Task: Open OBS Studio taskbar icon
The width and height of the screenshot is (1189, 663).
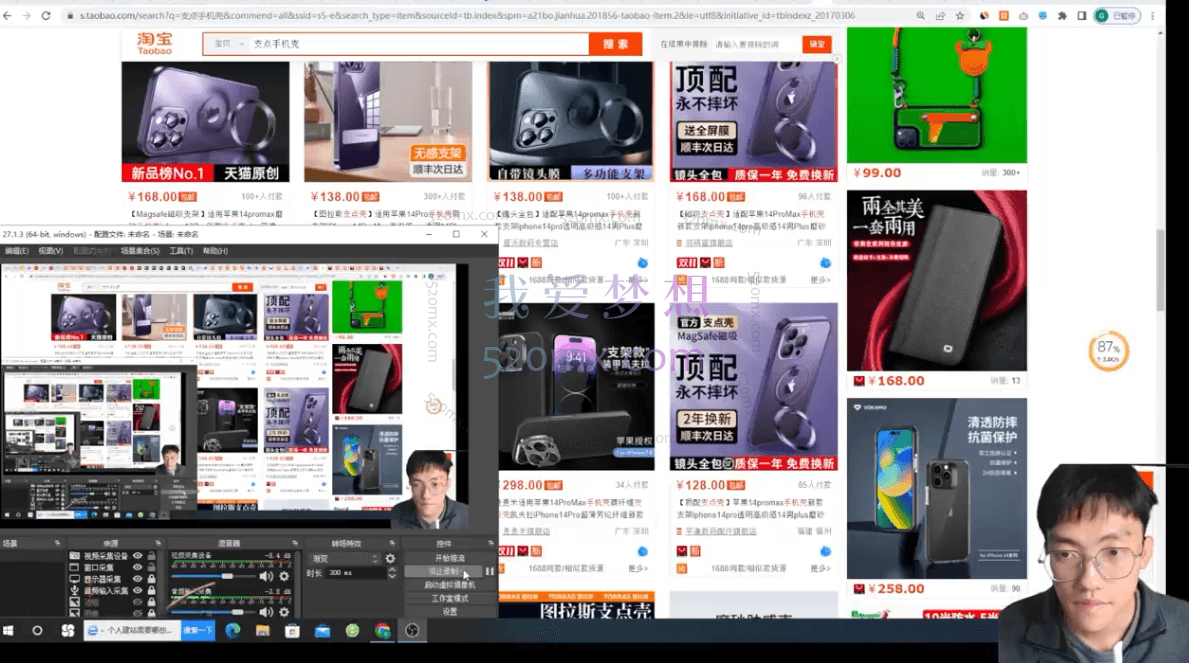Action: point(413,630)
